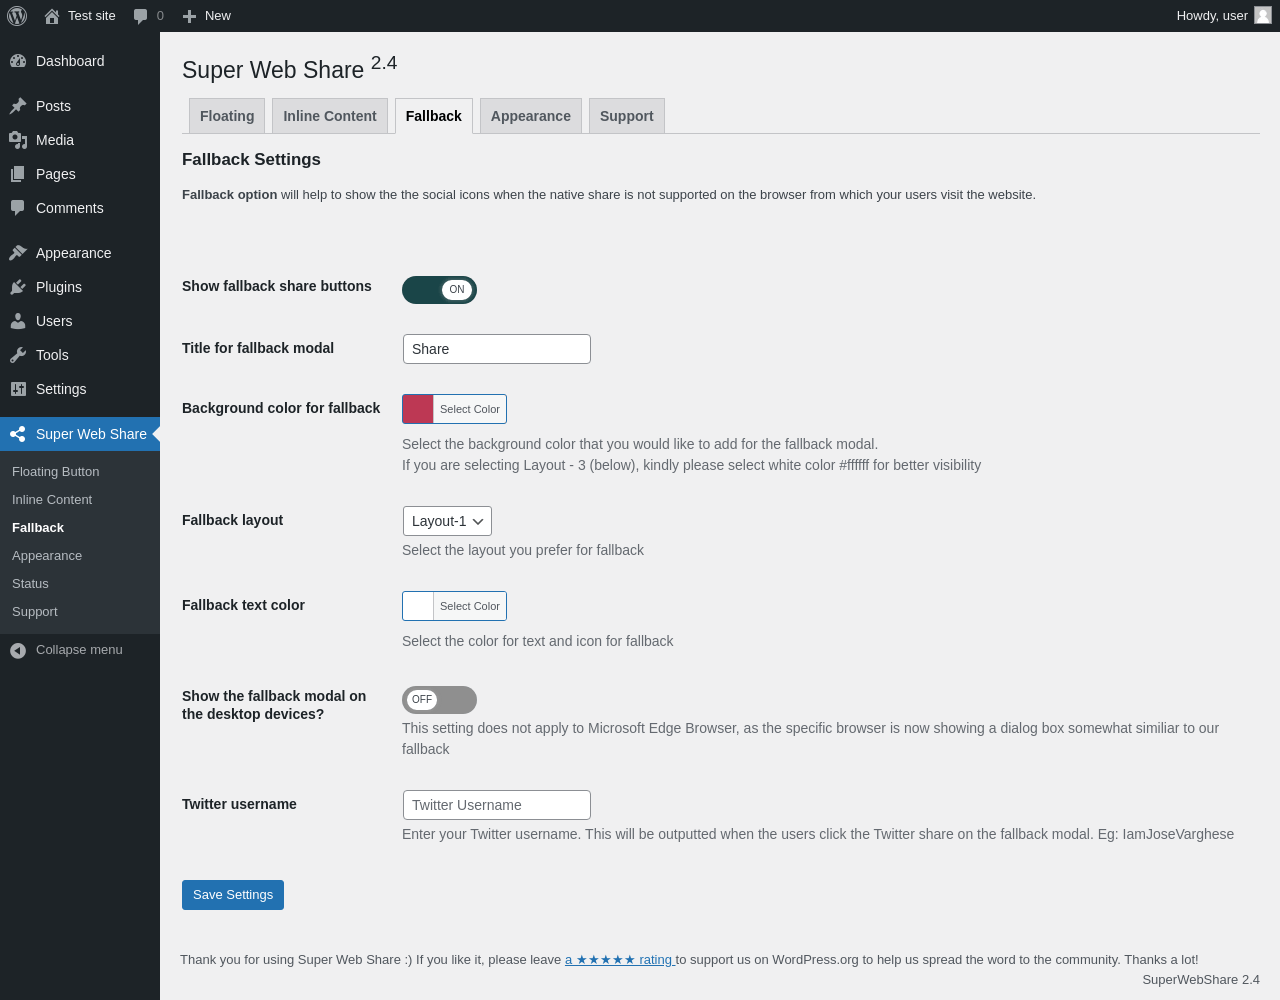Click the Dashboard gauge icon
1280x1000 pixels.
pyautogui.click(x=18, y=61)
